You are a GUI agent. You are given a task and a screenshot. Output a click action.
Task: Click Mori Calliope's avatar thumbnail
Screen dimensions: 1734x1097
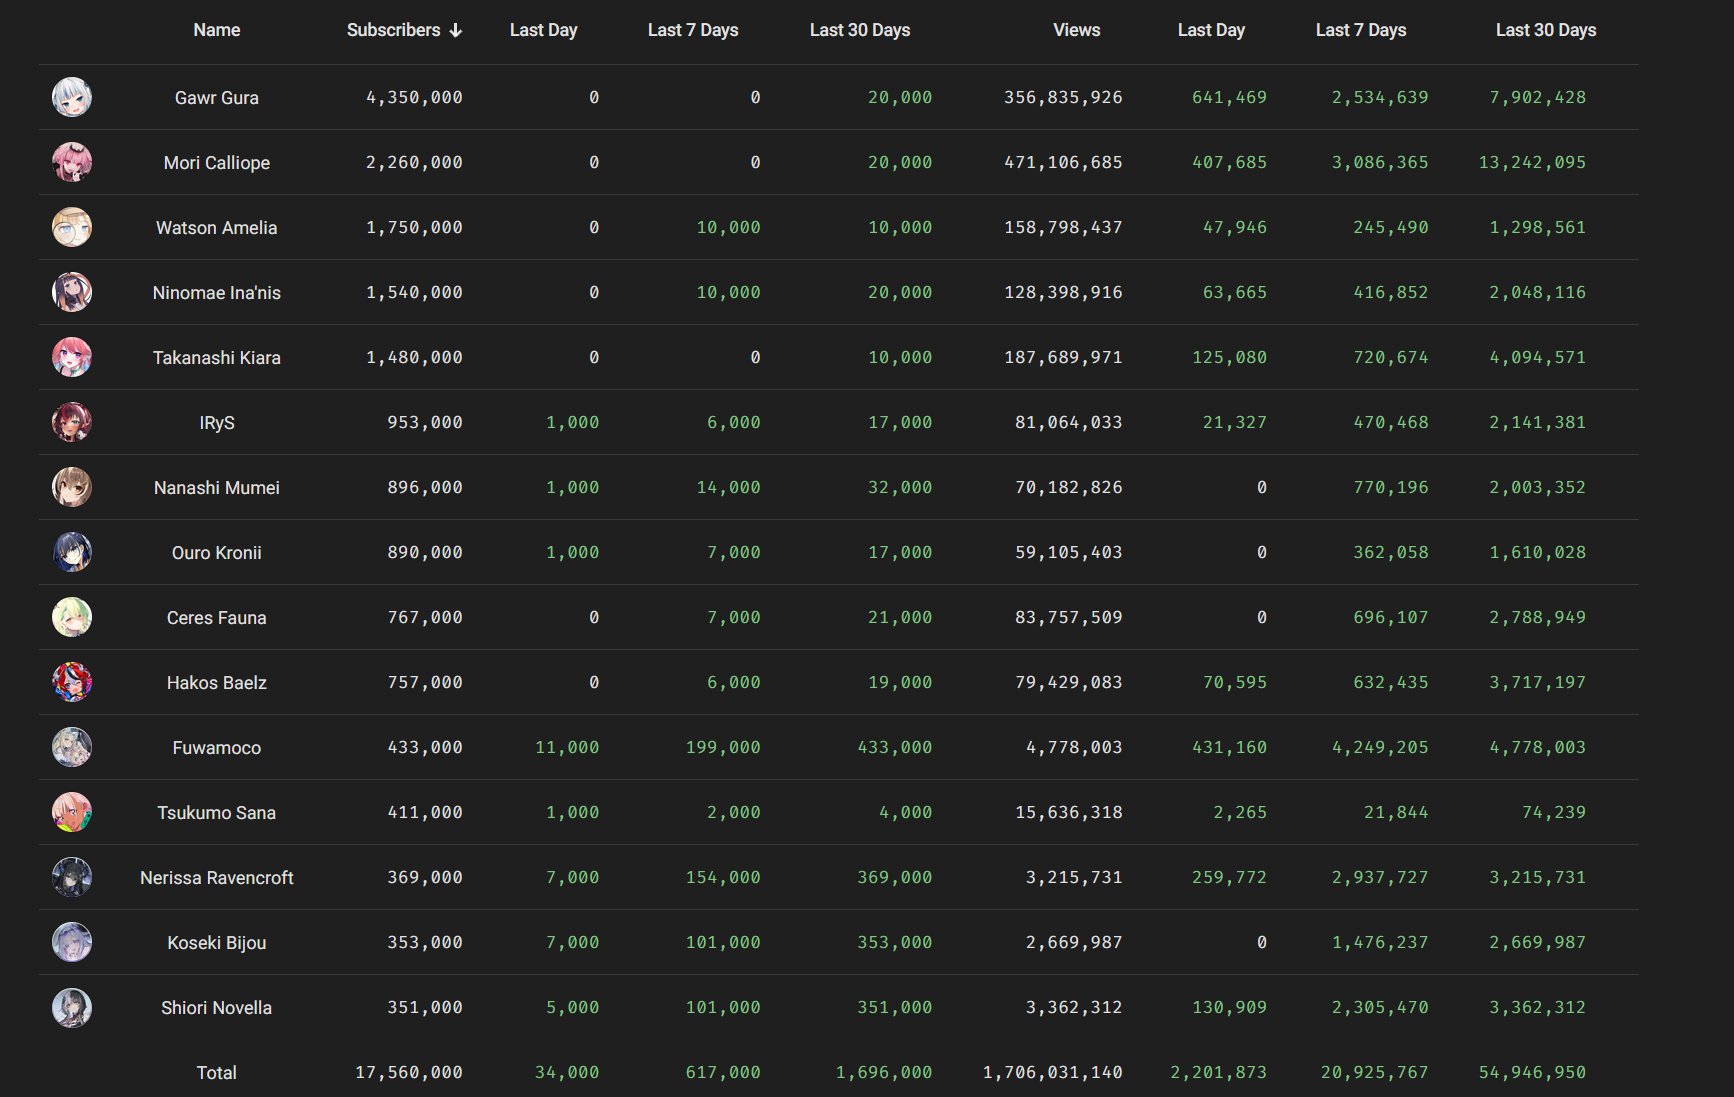pyautogui.click(x=72, y=162)
